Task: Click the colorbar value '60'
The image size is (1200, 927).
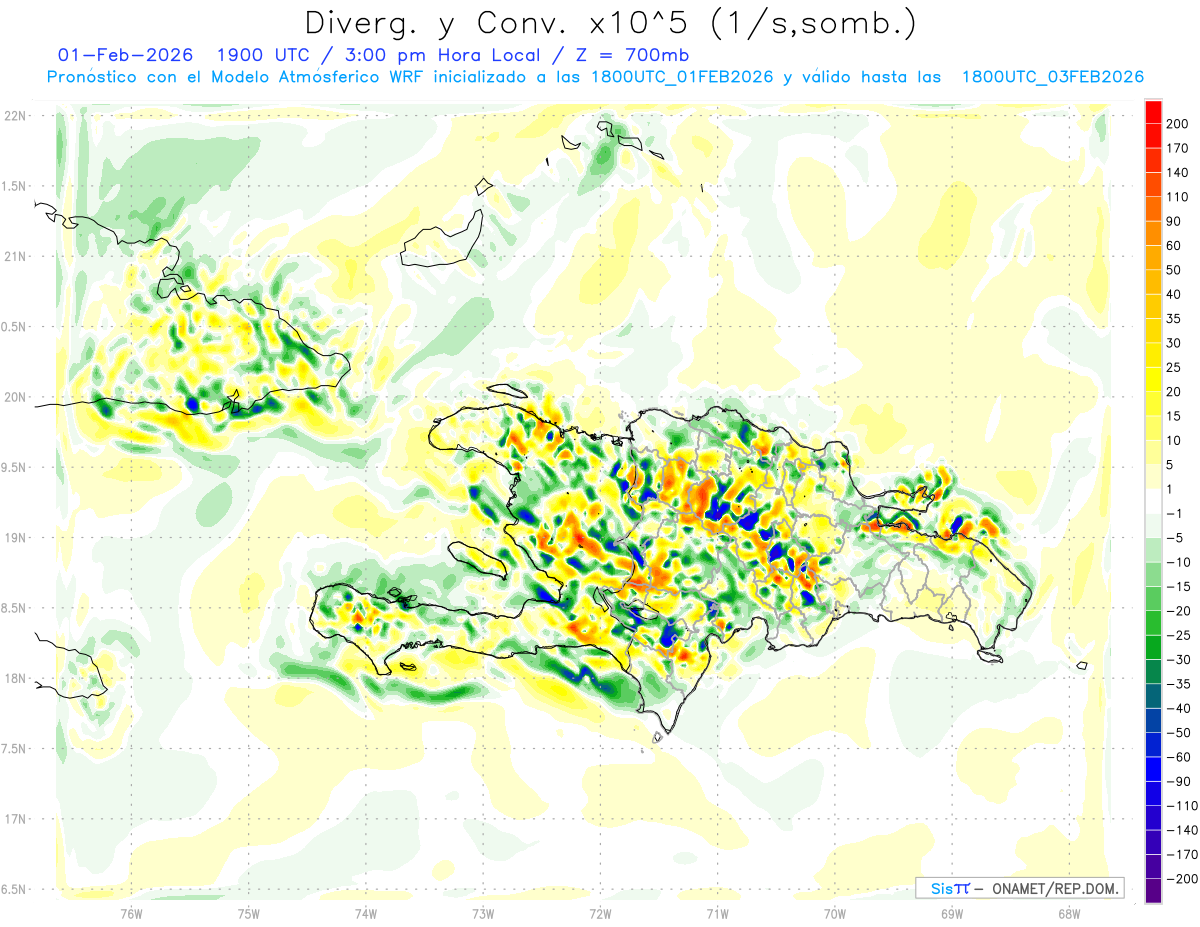Action: pyautogui.click(x=1175, y=246)
